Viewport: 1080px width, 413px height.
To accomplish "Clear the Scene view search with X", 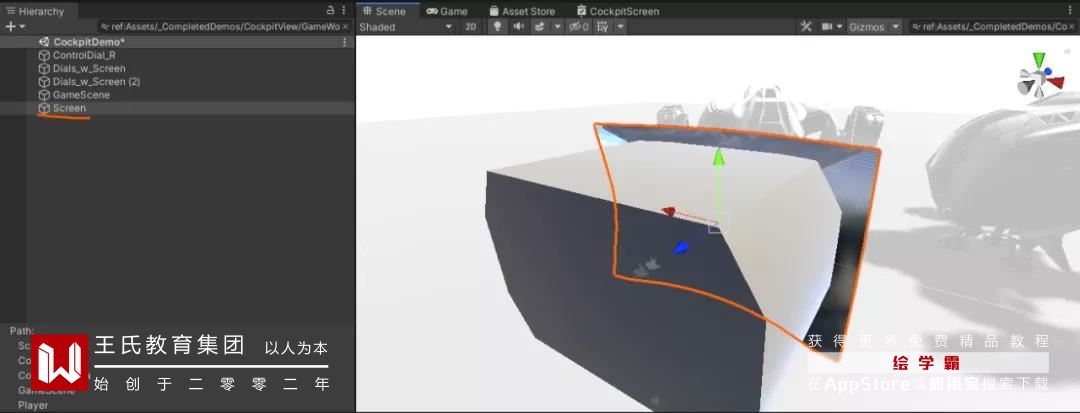I will (x=1071, y=26).
